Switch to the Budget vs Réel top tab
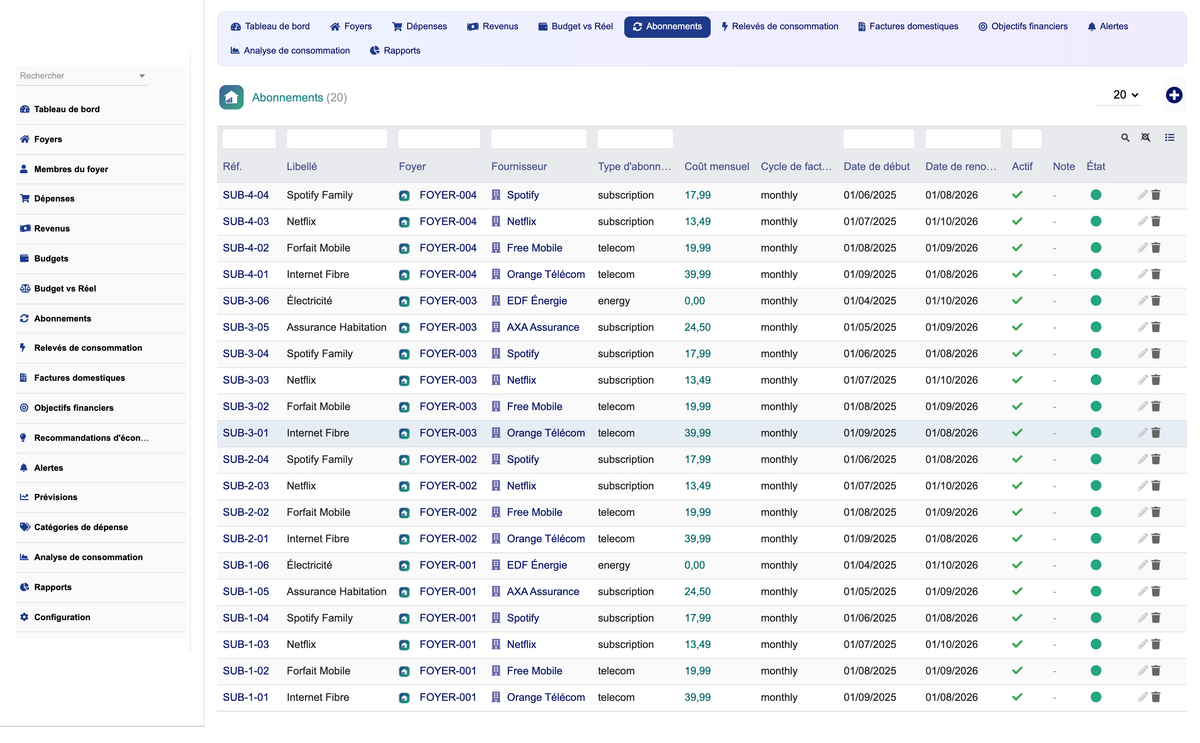 pos(575,27)
